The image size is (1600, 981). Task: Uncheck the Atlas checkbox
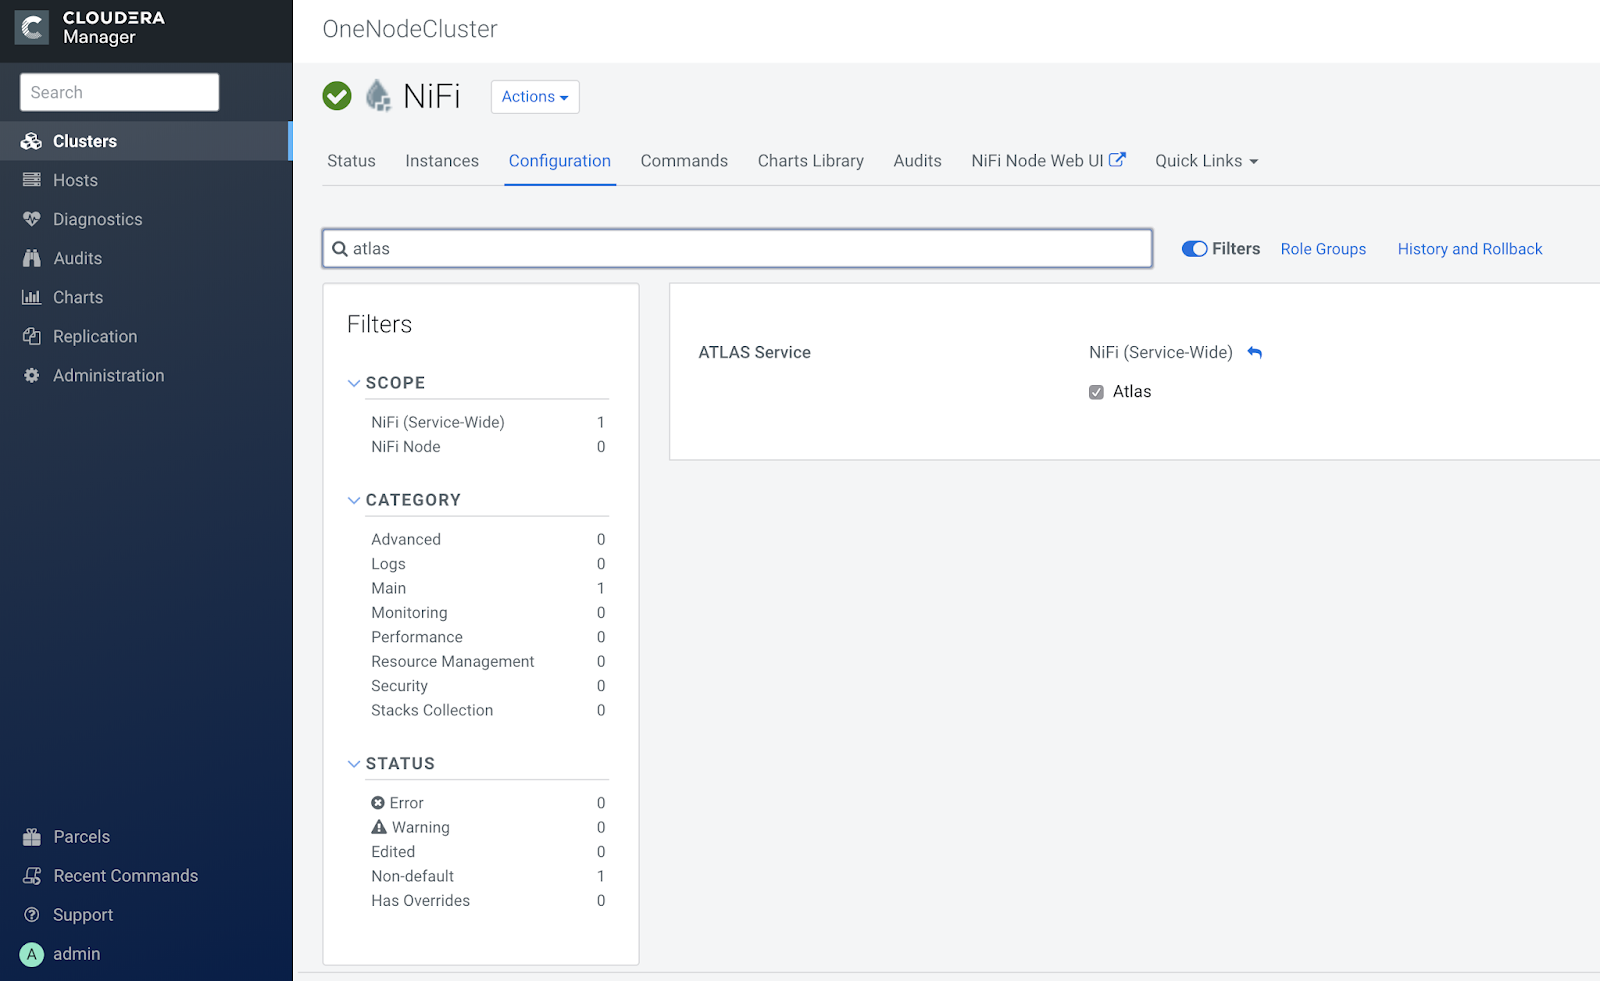pos(1096,392)
